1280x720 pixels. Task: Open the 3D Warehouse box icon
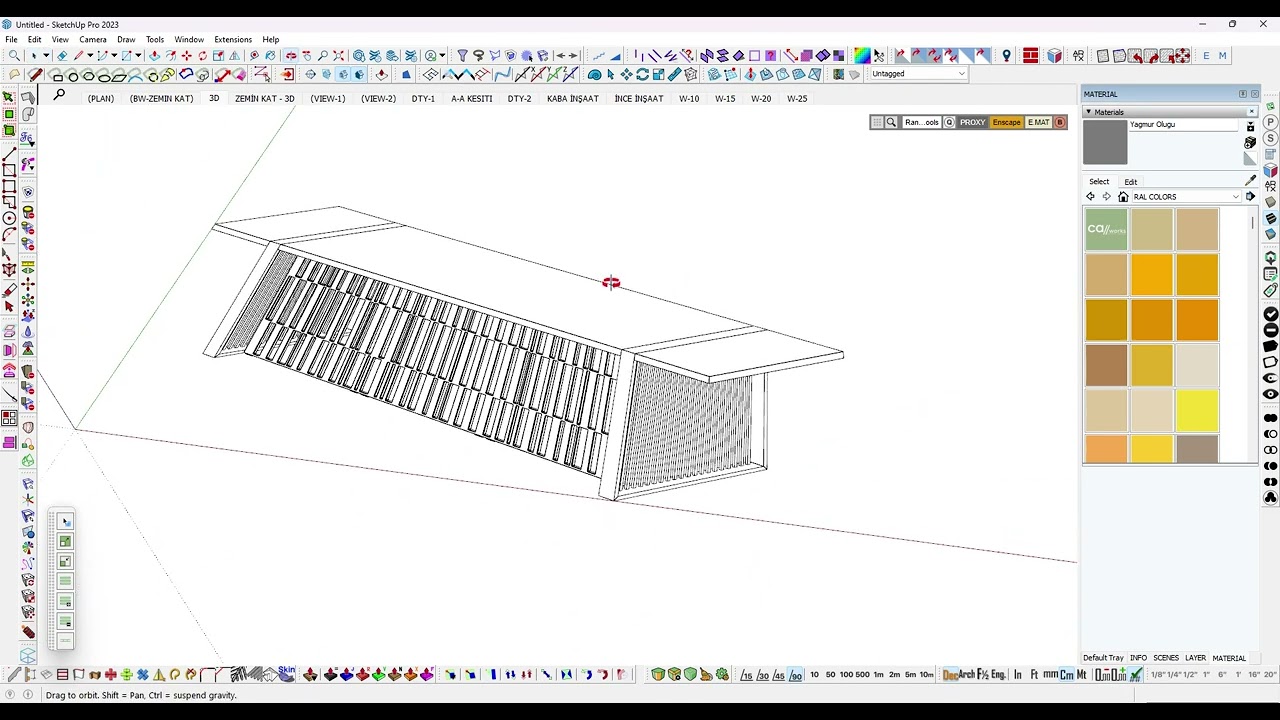pos(1054,55)
